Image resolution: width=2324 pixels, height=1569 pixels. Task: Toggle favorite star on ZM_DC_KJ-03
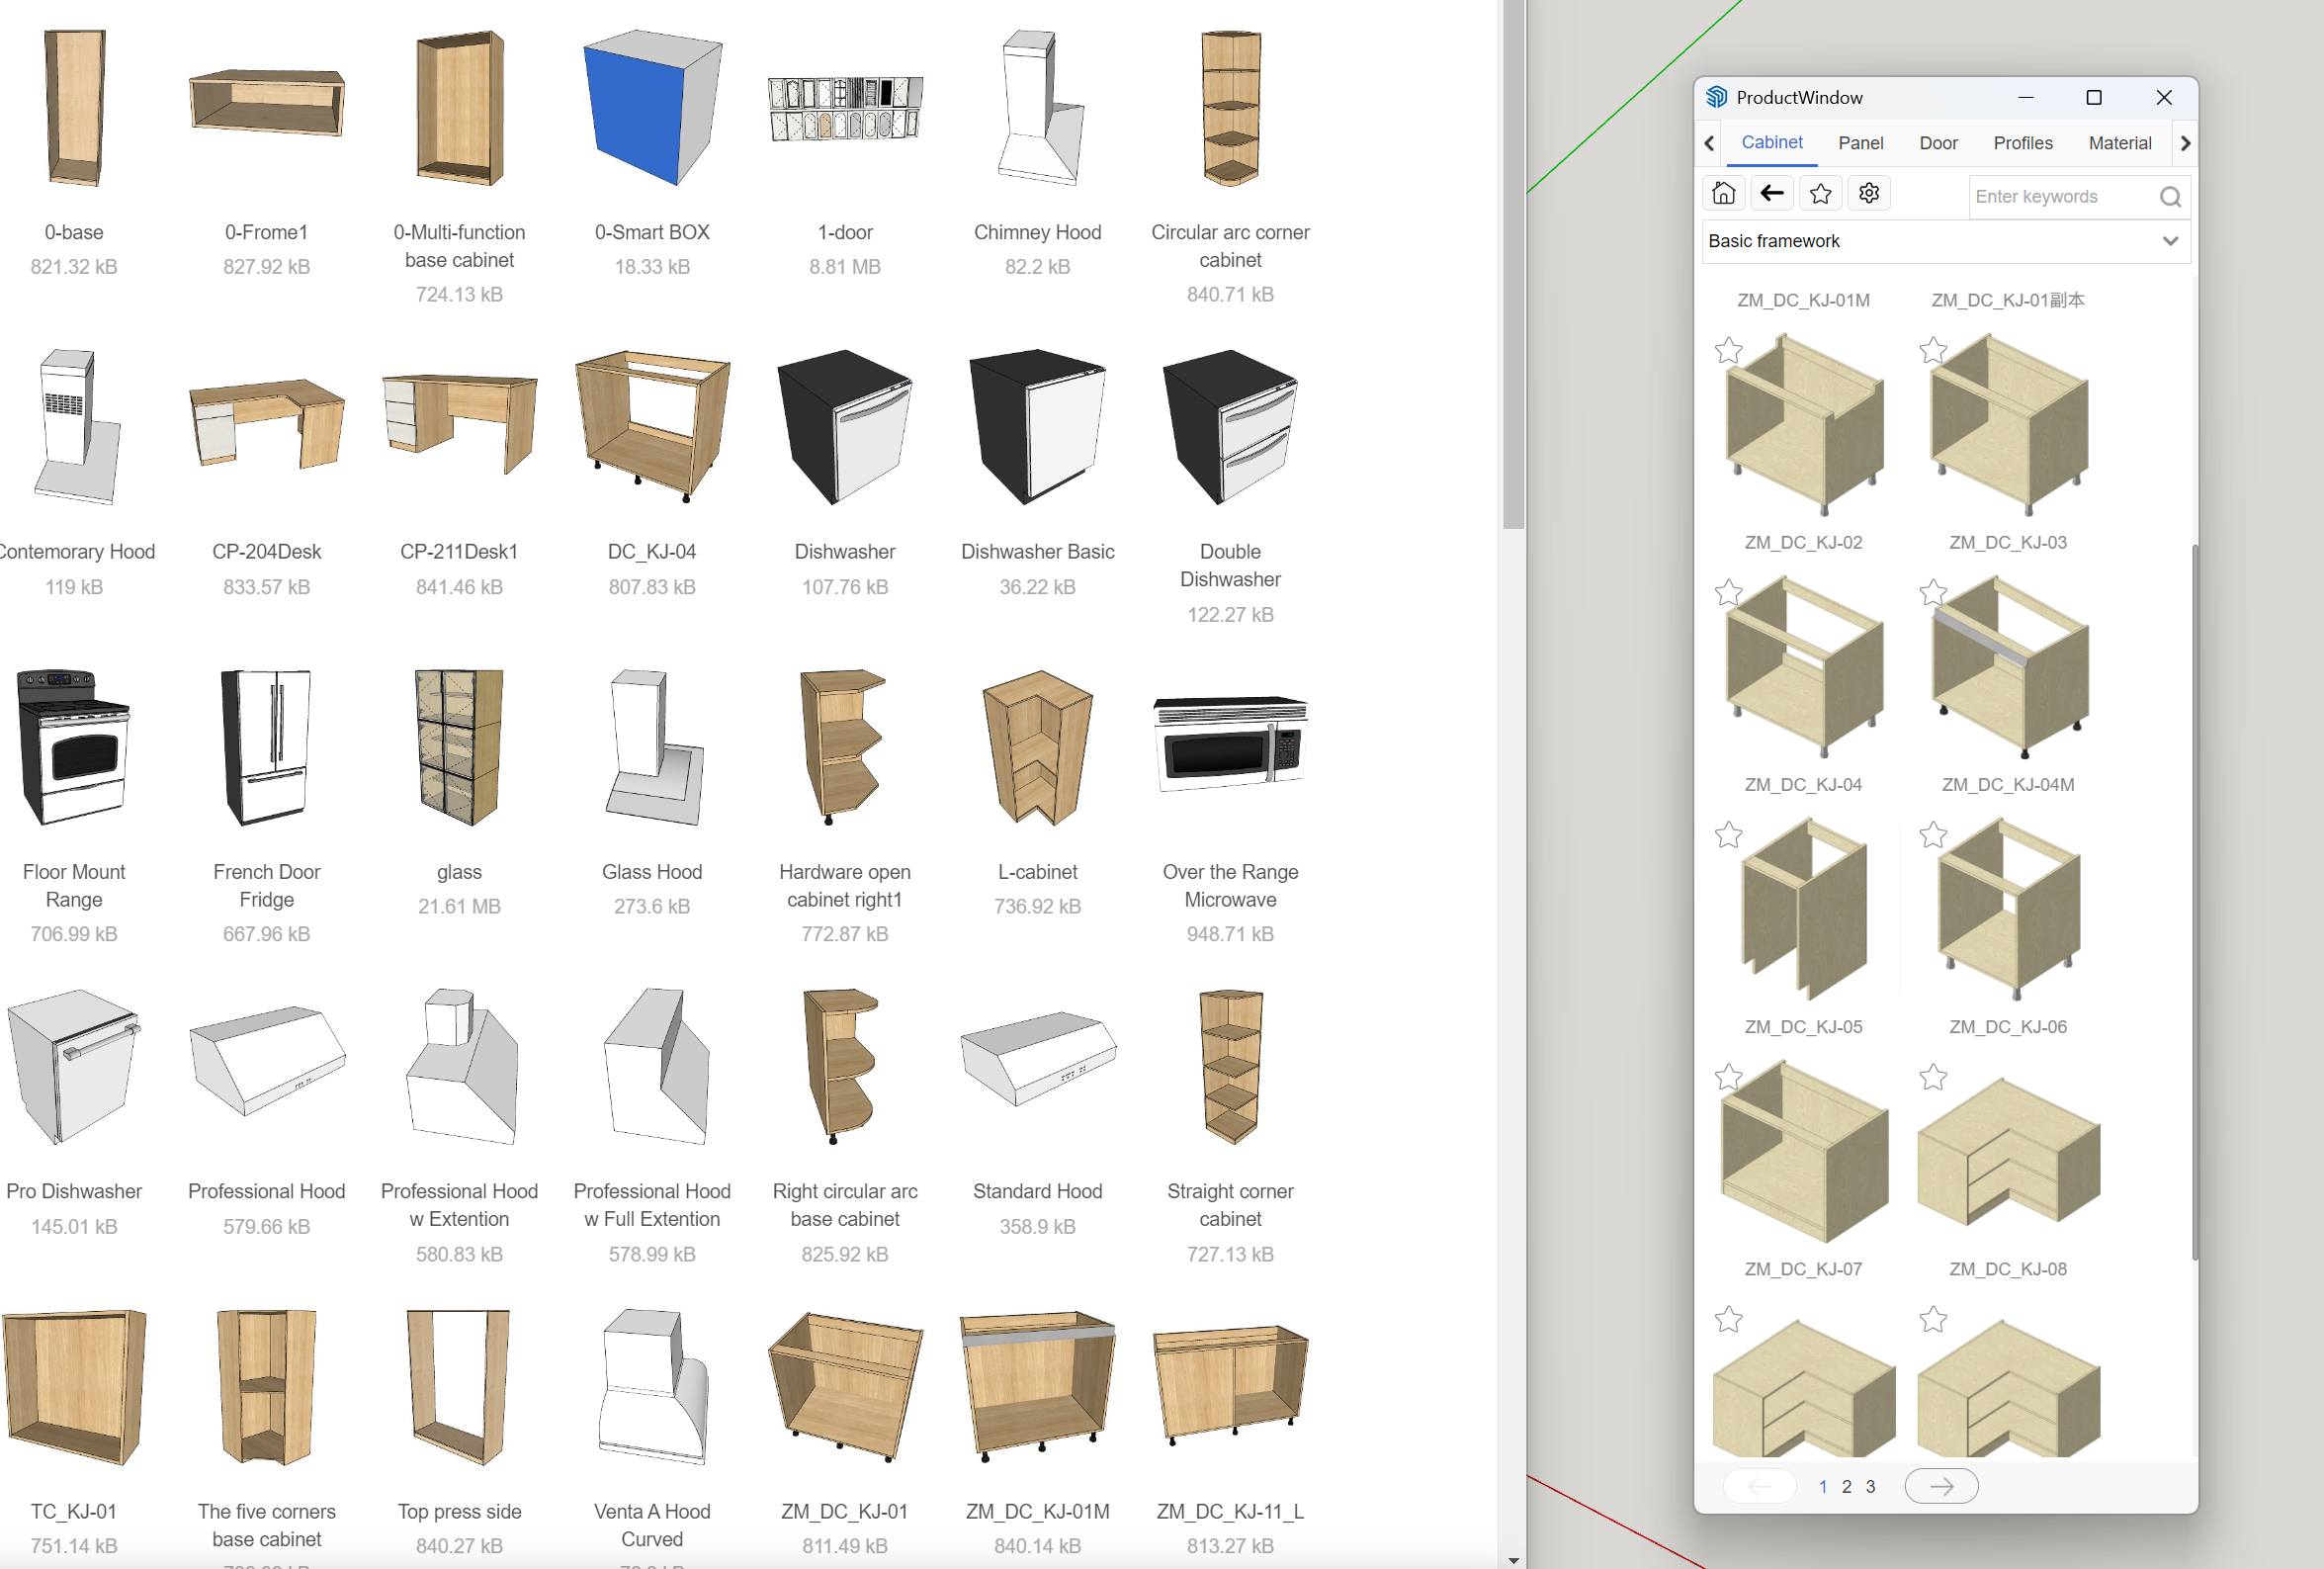(x=1933, y=593)
